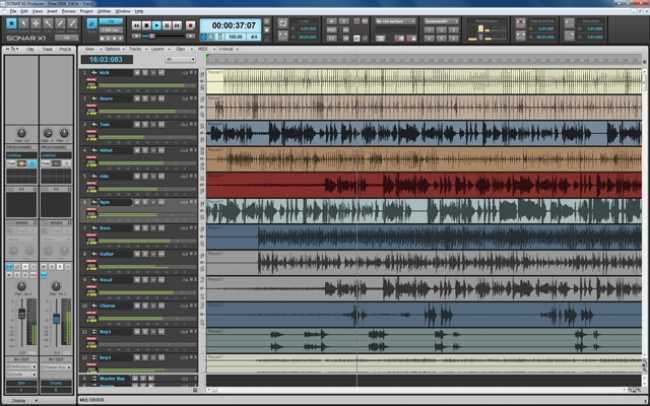Activate the Edit tool
Screen dimensions: 650x406
(x=48, y=23)
